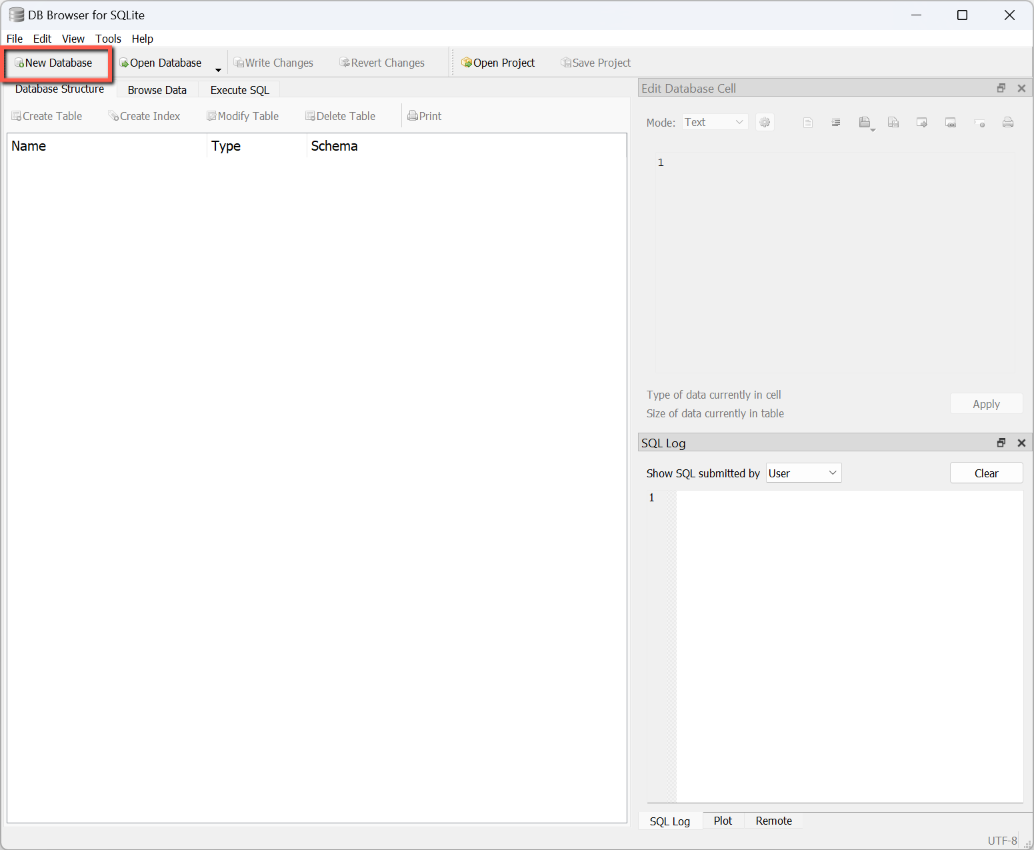Screen dimensions: 1034x850
Task: Click the Open Project toolbar button
Action: click(x=498, y=63)
